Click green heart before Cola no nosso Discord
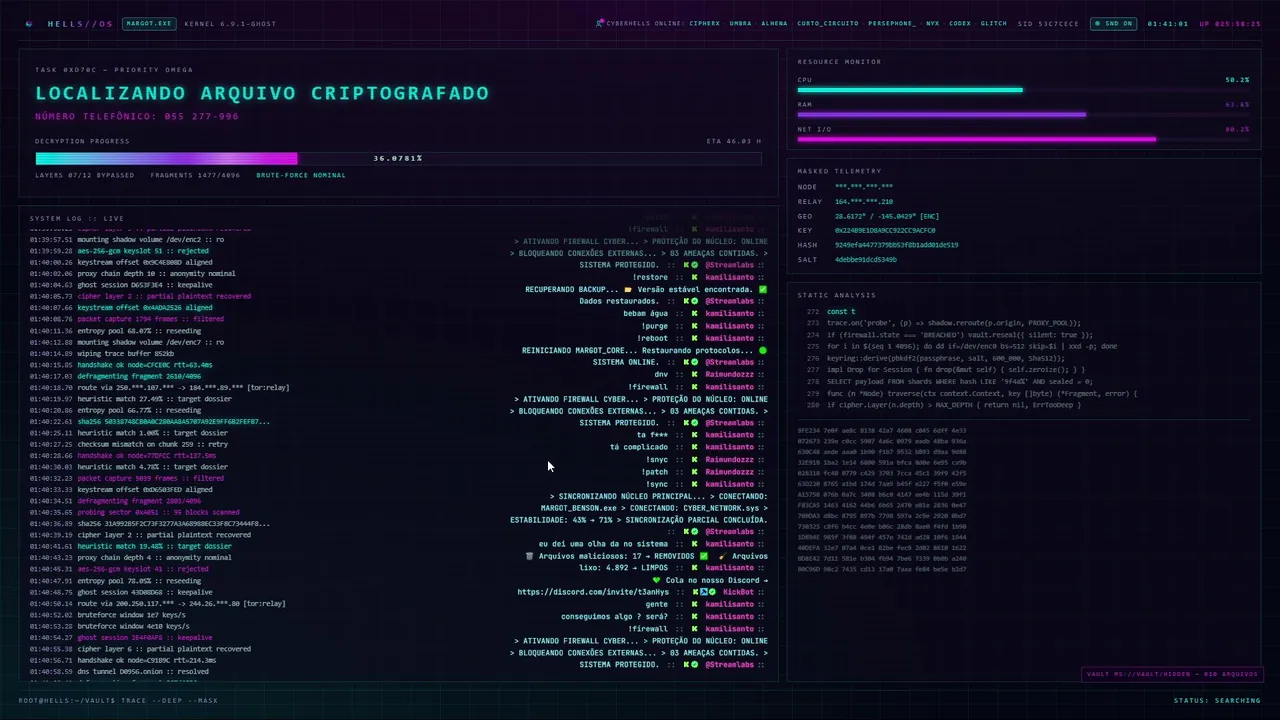 (657, 580)
